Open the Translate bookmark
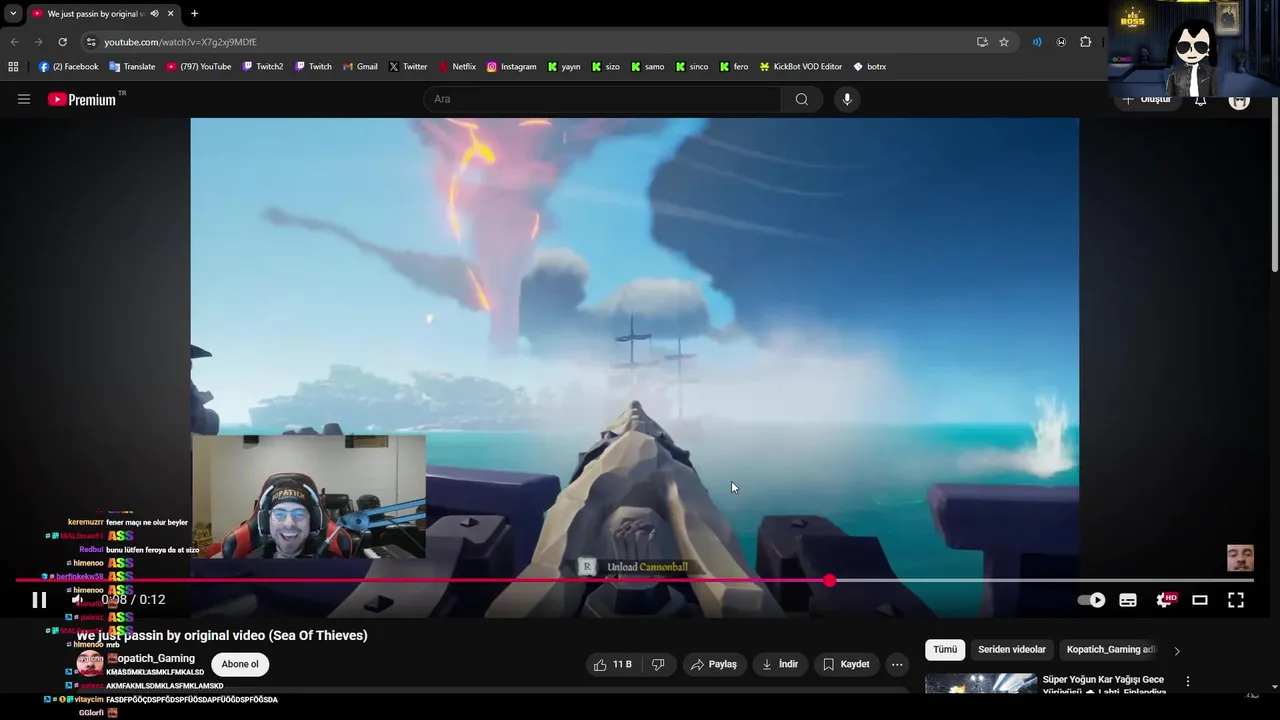The image size is (1280, 720). (x=132, y=67)
